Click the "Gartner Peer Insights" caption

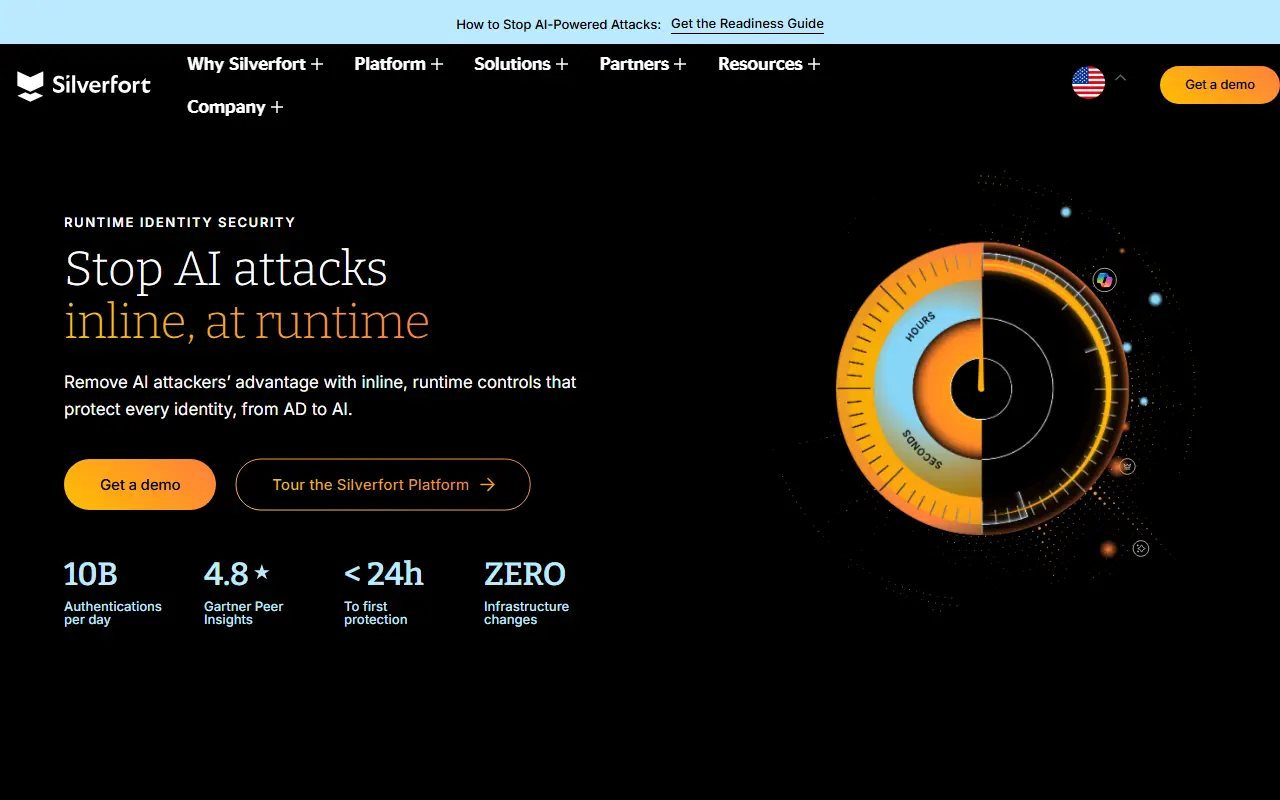244,613
